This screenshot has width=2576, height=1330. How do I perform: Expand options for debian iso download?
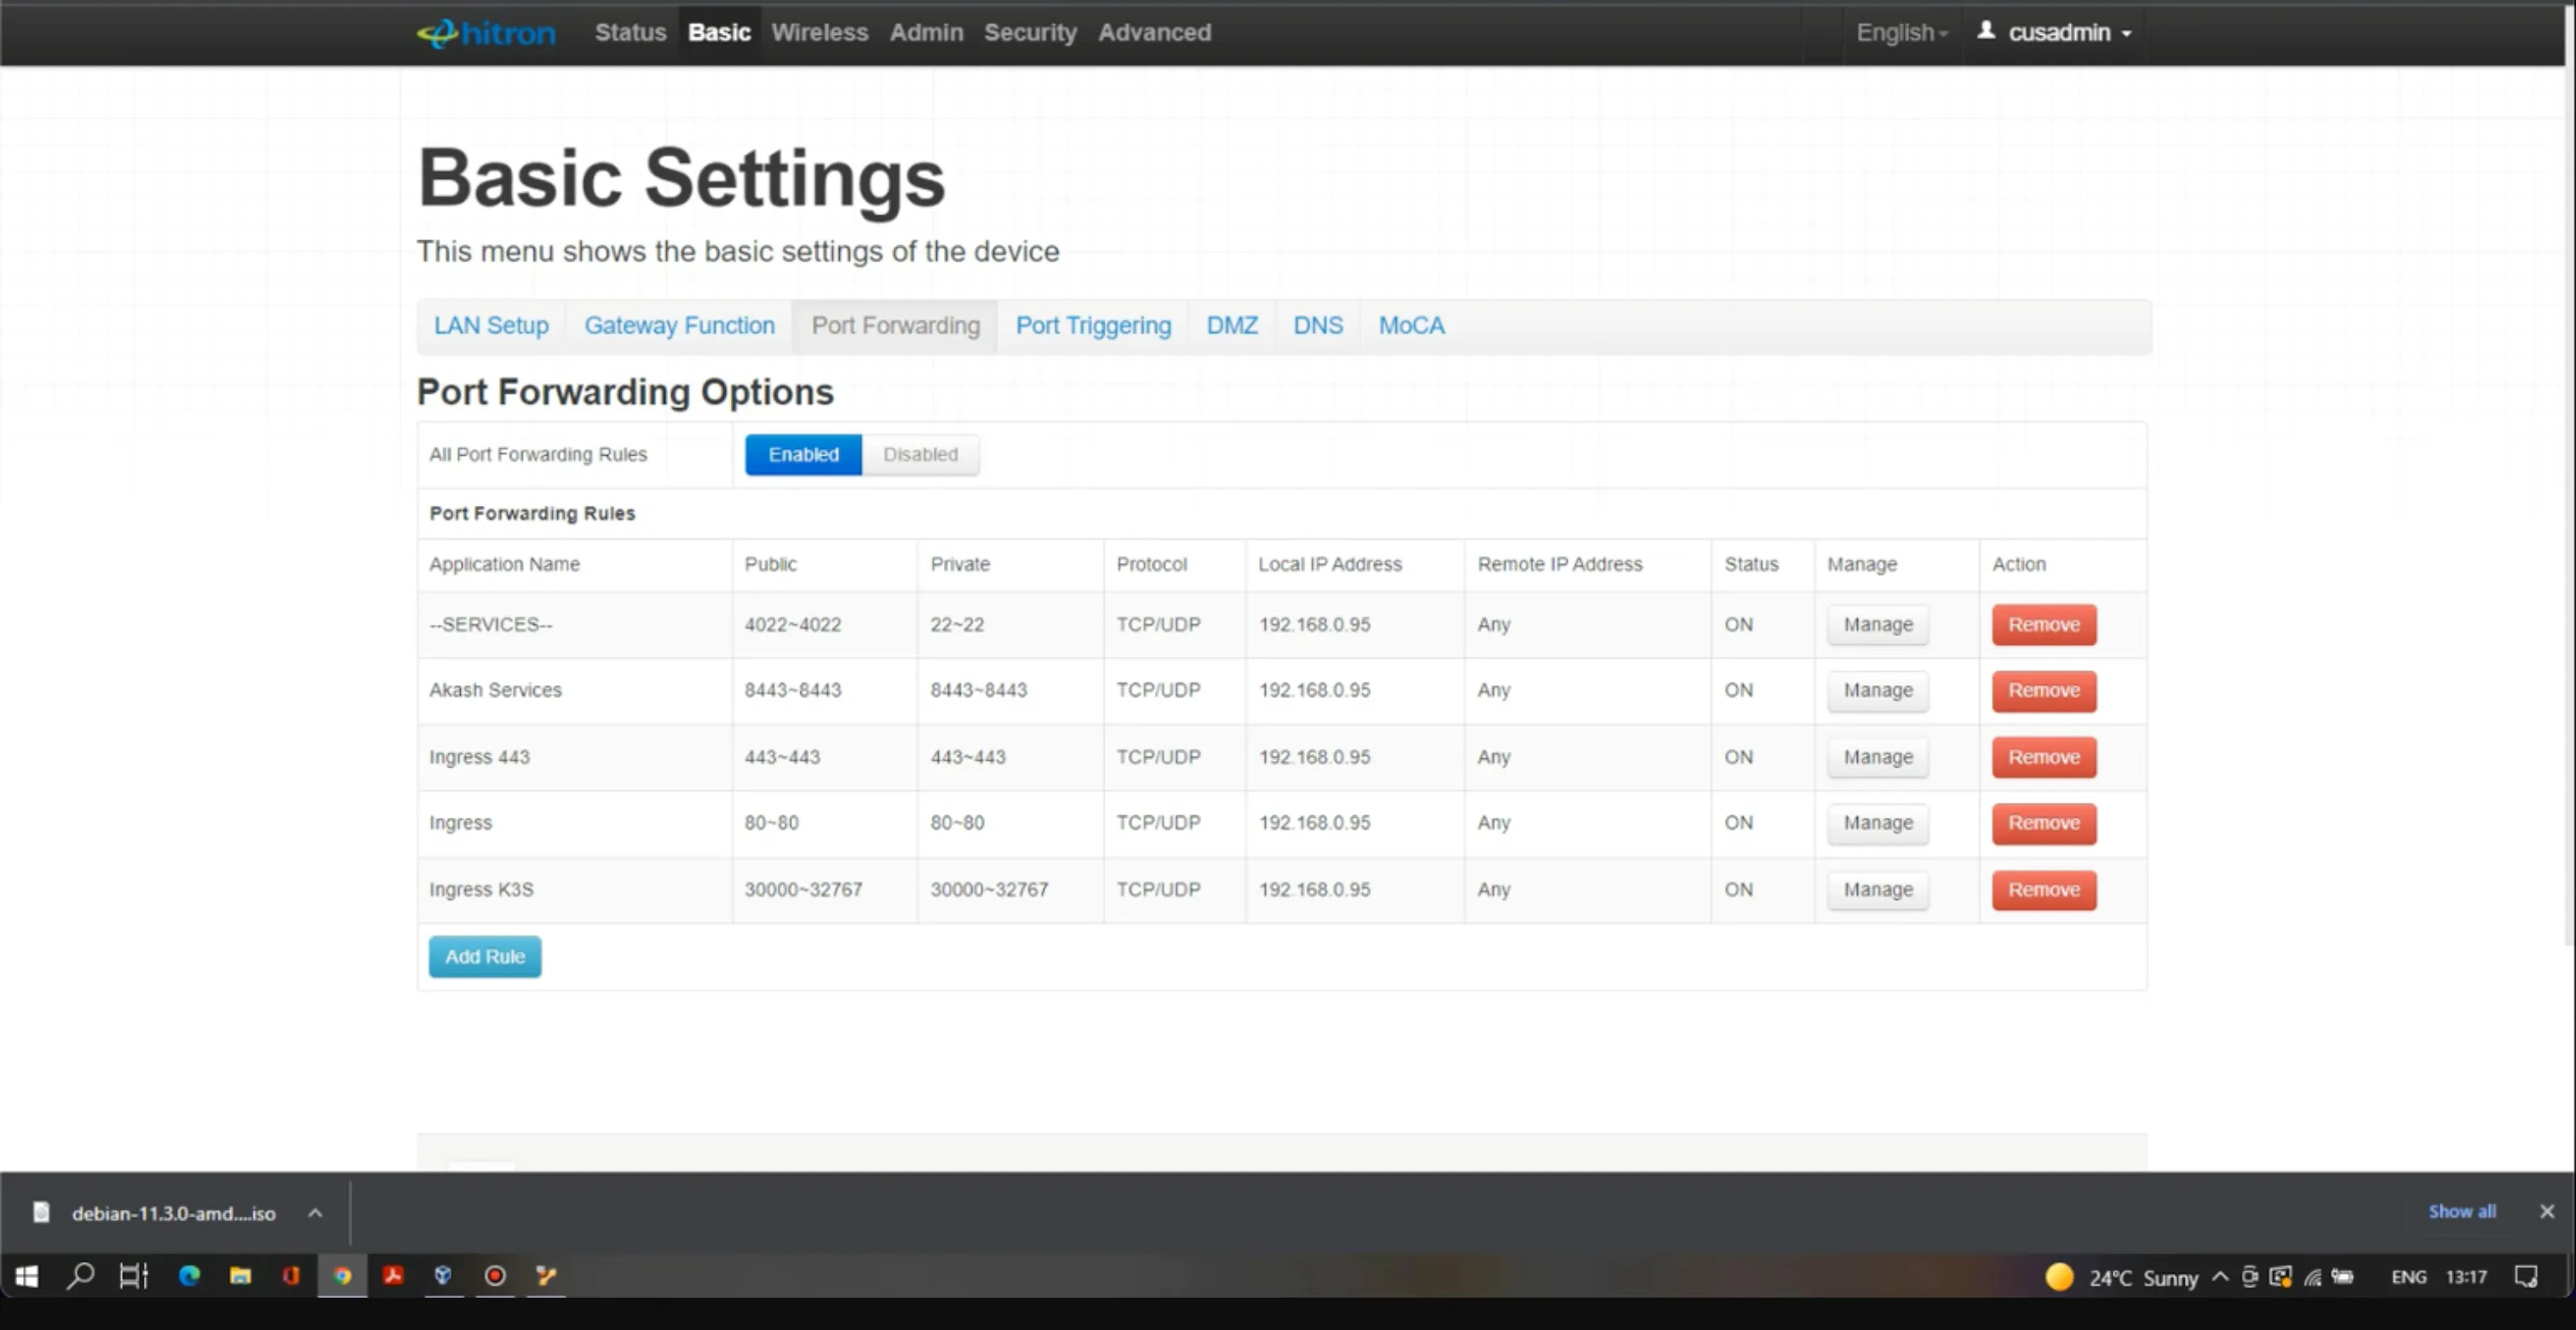(315, 1213)
